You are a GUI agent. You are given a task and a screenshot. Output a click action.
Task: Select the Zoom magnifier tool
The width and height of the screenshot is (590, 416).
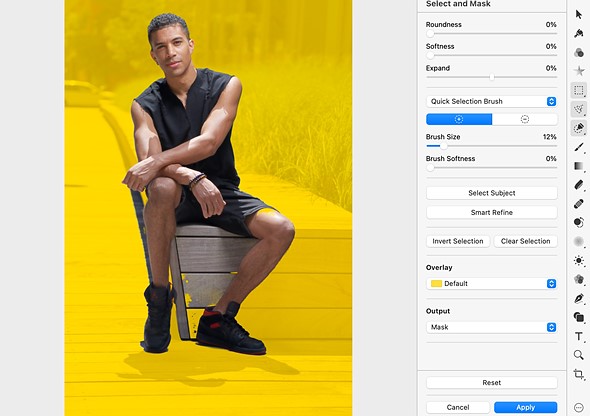[x=579, y=355]
